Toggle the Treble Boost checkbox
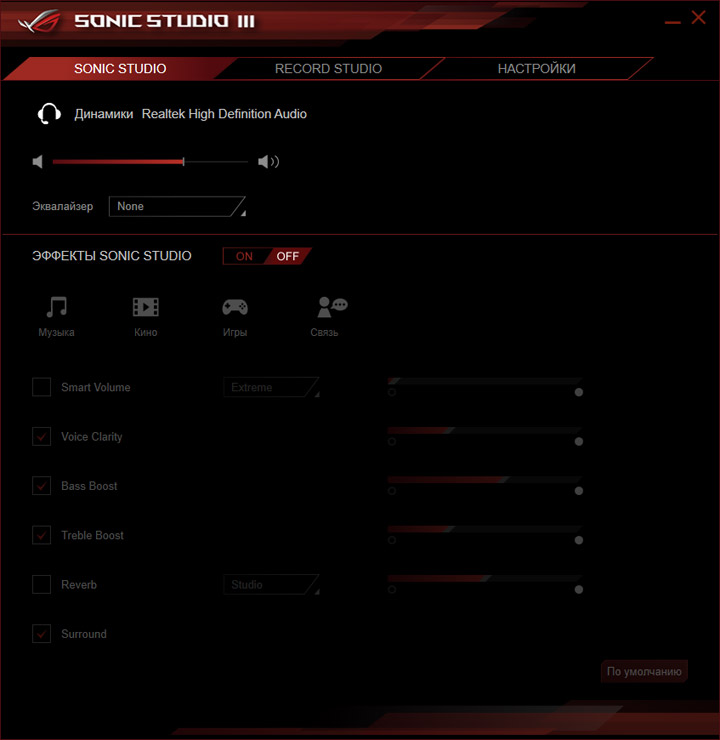The height and width of the screenshot is (740, 720). pos(42,535)
